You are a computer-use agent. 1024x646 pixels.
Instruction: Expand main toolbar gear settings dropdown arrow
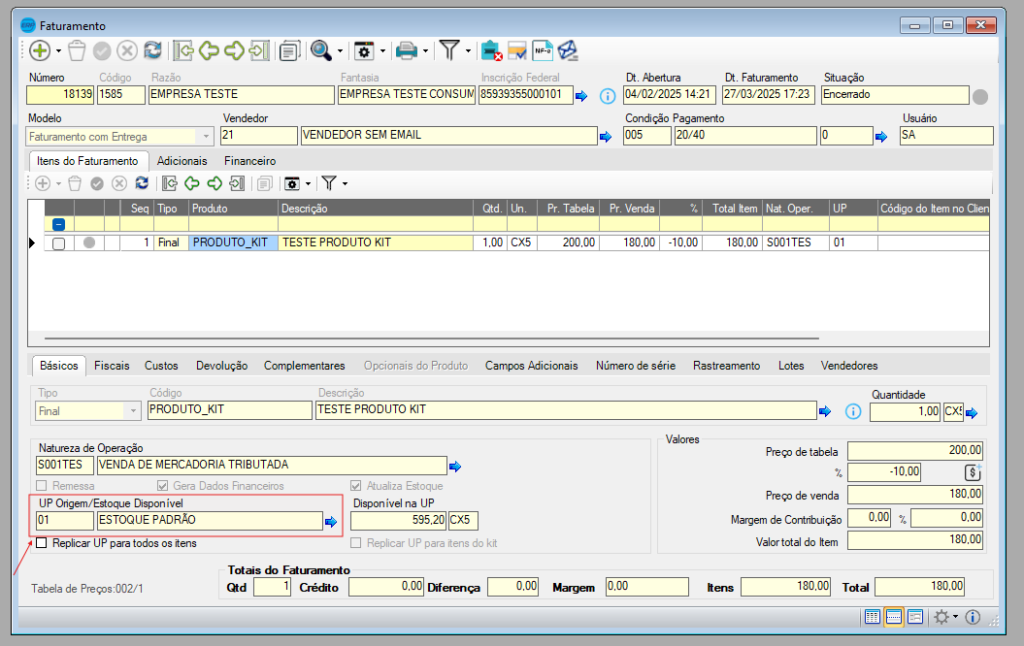pos(382,51)
